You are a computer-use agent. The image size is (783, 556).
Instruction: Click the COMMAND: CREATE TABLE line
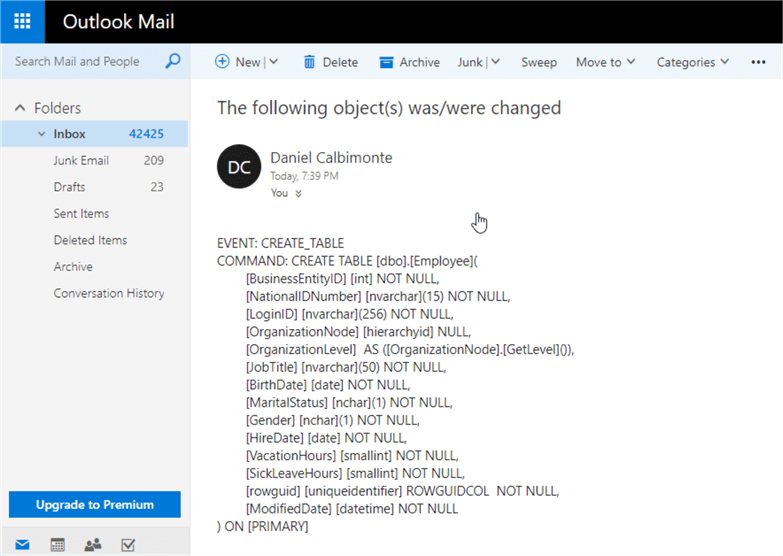tap(347, 261)
